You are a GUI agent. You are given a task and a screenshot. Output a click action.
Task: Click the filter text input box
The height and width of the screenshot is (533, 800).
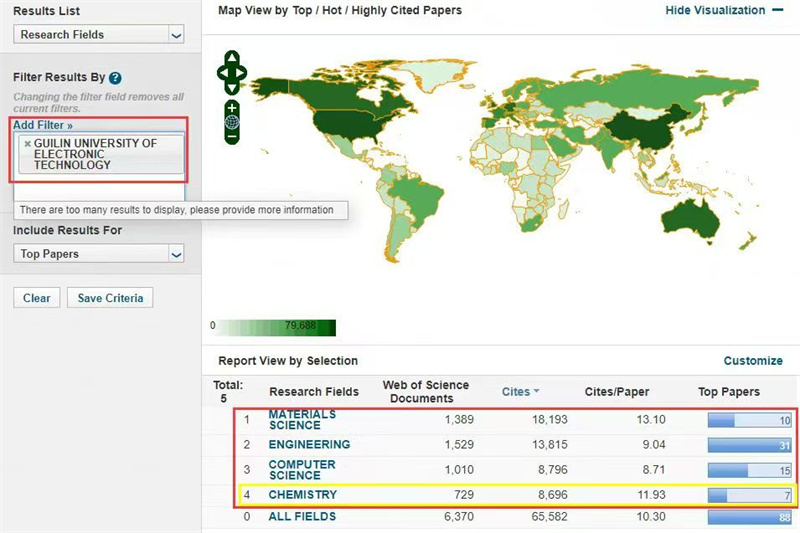(98, 190)
